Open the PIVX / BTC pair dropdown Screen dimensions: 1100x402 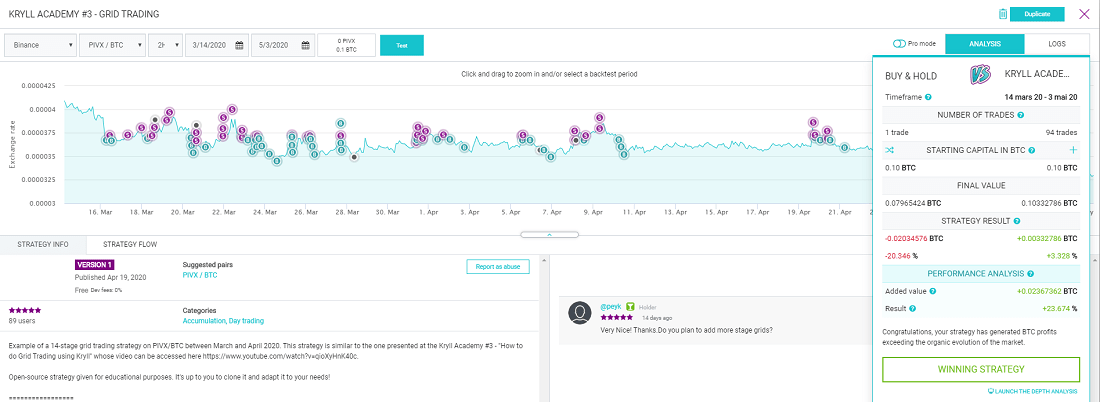click(112, 45)
